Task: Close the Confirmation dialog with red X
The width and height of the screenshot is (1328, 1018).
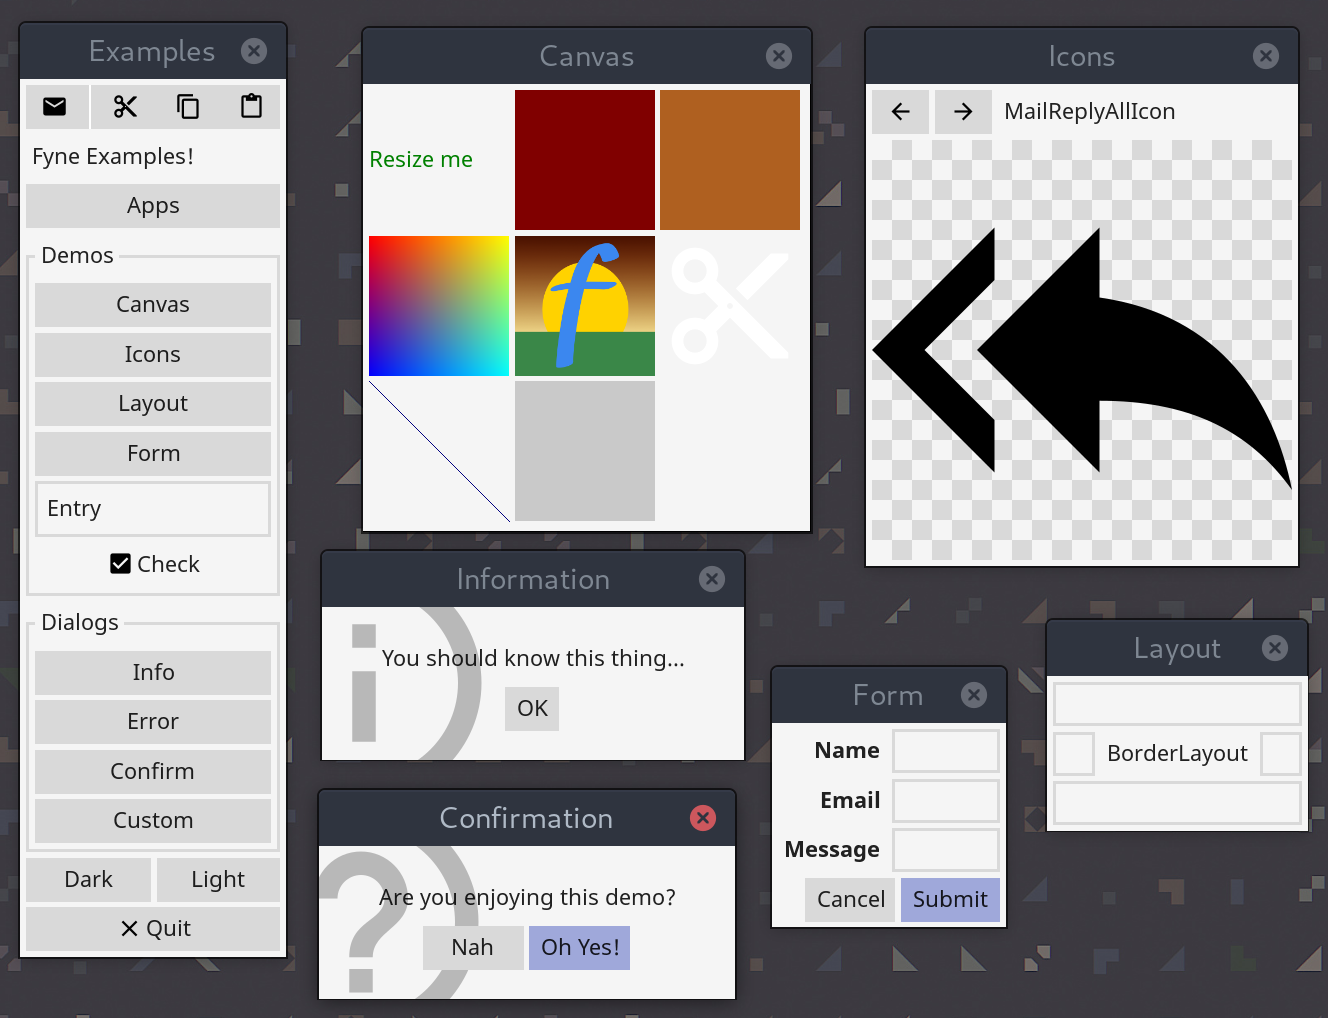Action: 703,818
